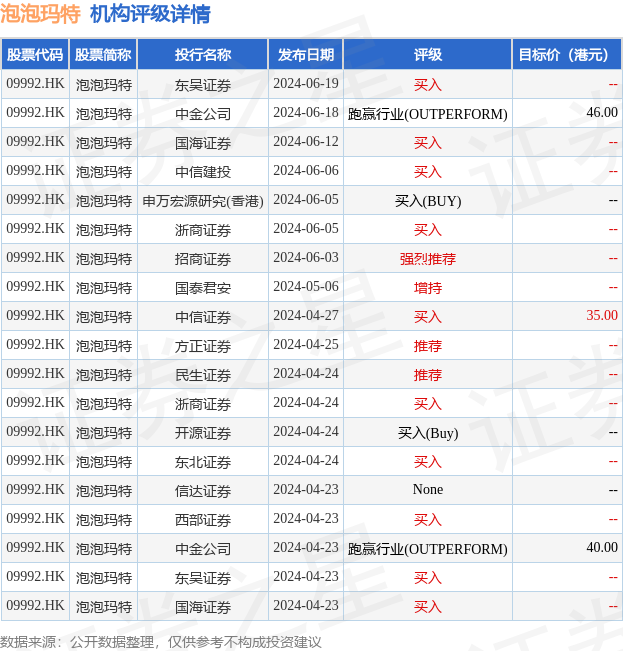This screenshot has width=623, height=651.
Task: Click 东吴证券 in the 2024-06-19 row
Action: click(x=203, y=85)
